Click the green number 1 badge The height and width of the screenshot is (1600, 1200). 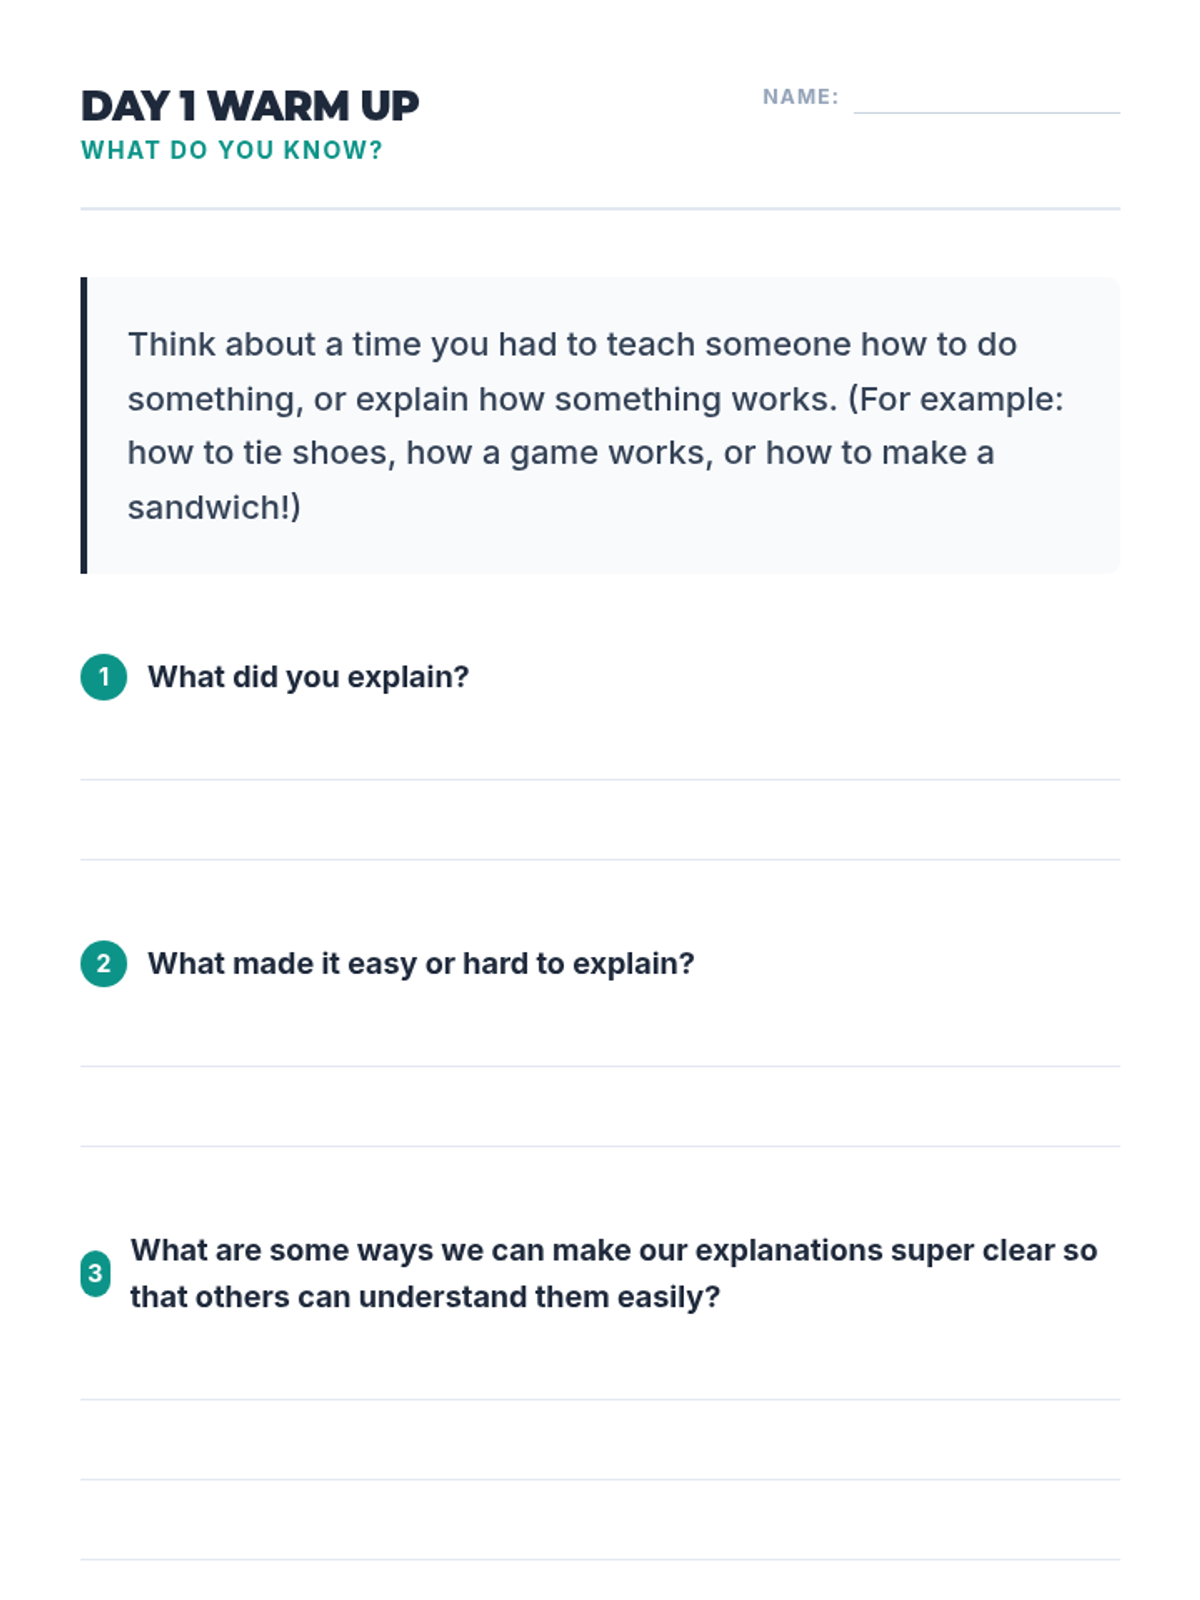103,677
